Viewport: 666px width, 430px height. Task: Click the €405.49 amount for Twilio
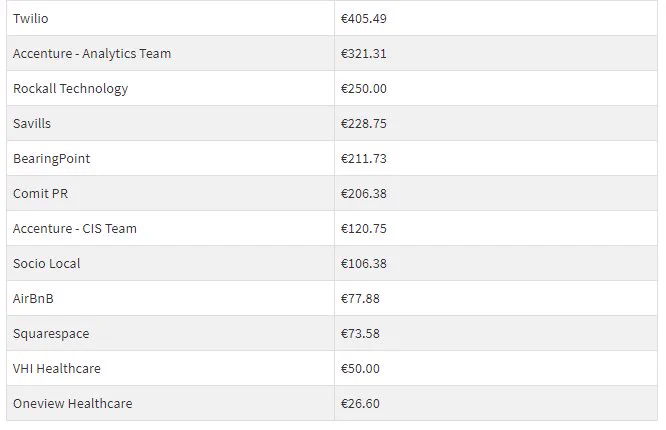364,19
